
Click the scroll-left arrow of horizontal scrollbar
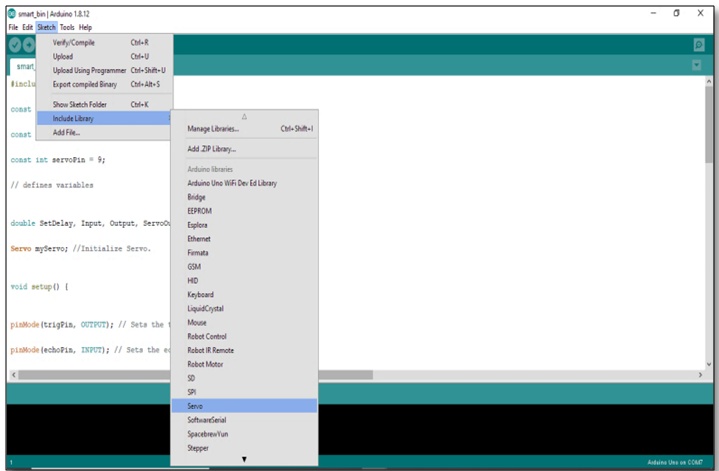pos(14,375)
